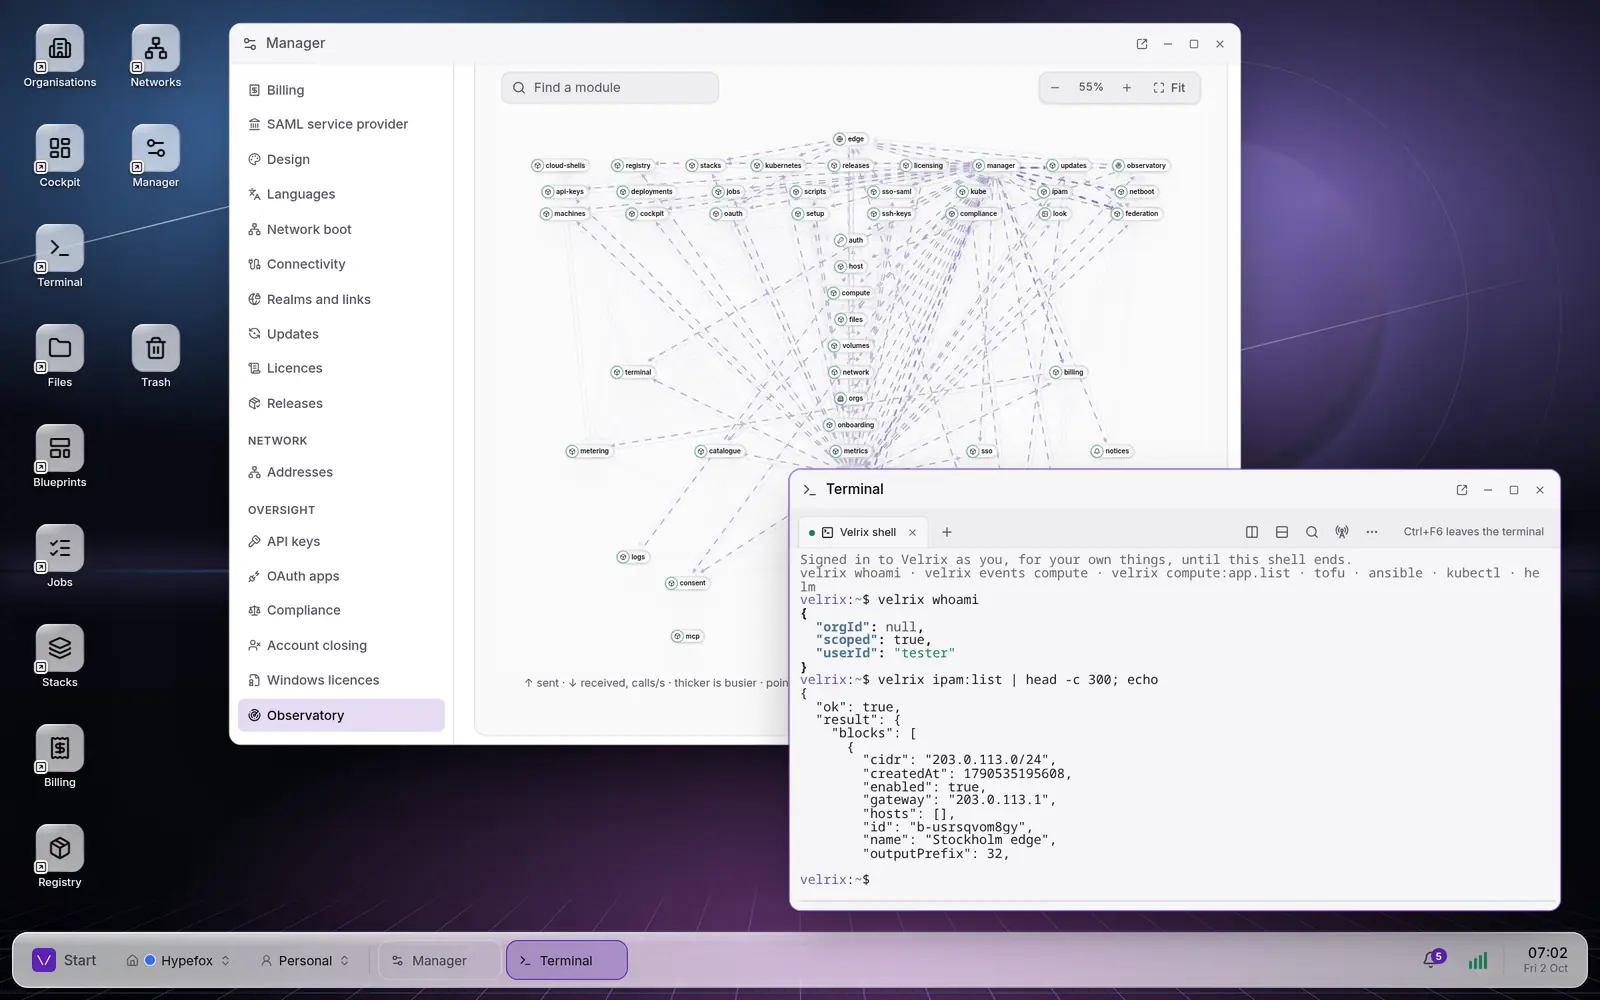The image size is (1600, 1000).
Task: Open the Start menu
Action: coord(65,960)
